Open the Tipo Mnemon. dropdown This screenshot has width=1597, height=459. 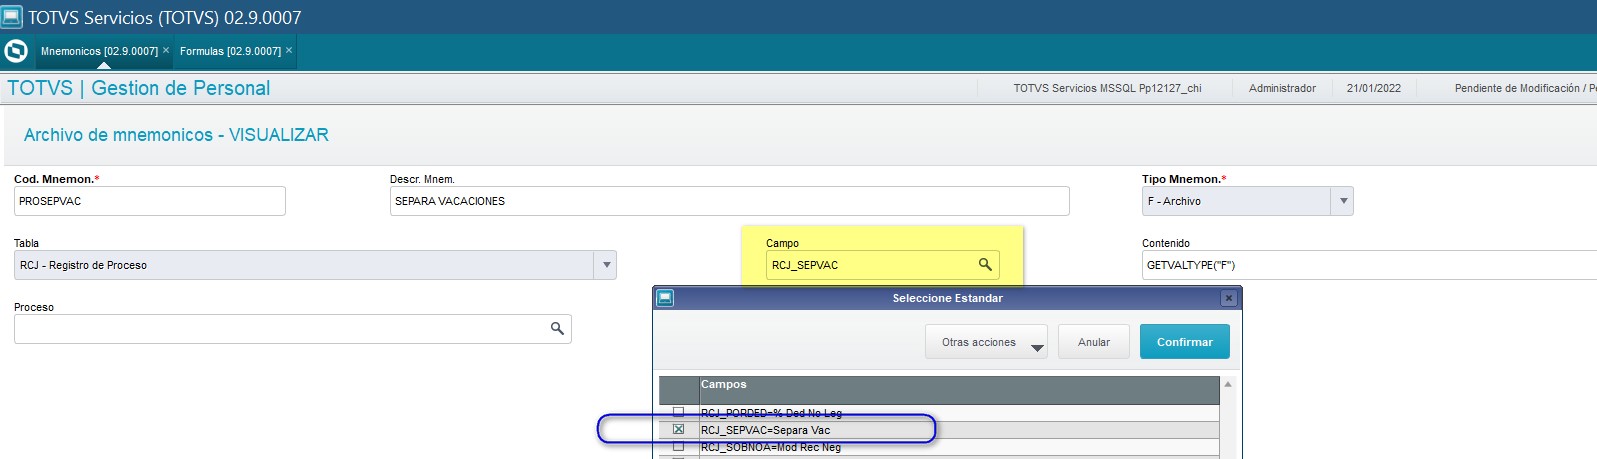[x=1343, y=201]
